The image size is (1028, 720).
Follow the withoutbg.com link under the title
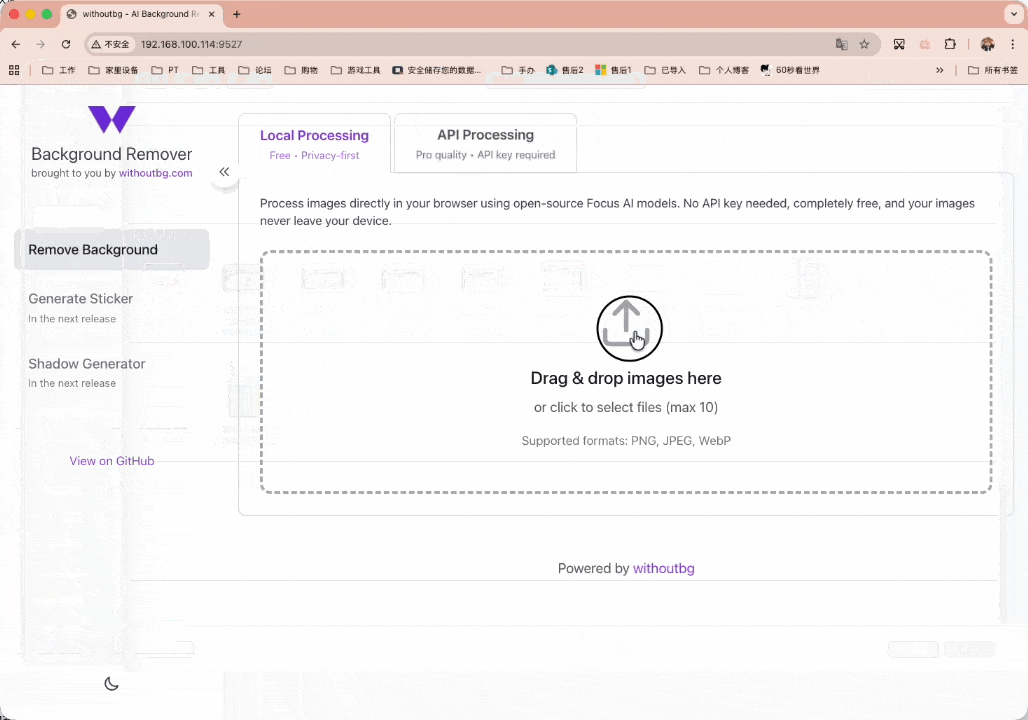pyautogui.click(x=155, y=173)
